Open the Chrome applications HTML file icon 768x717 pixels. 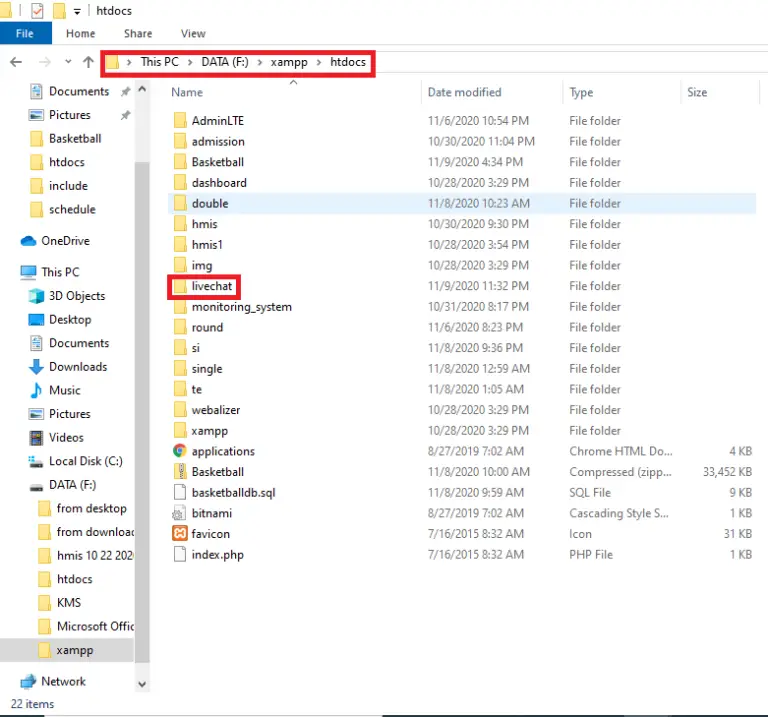pyautogui.click(x=180, y=451)
